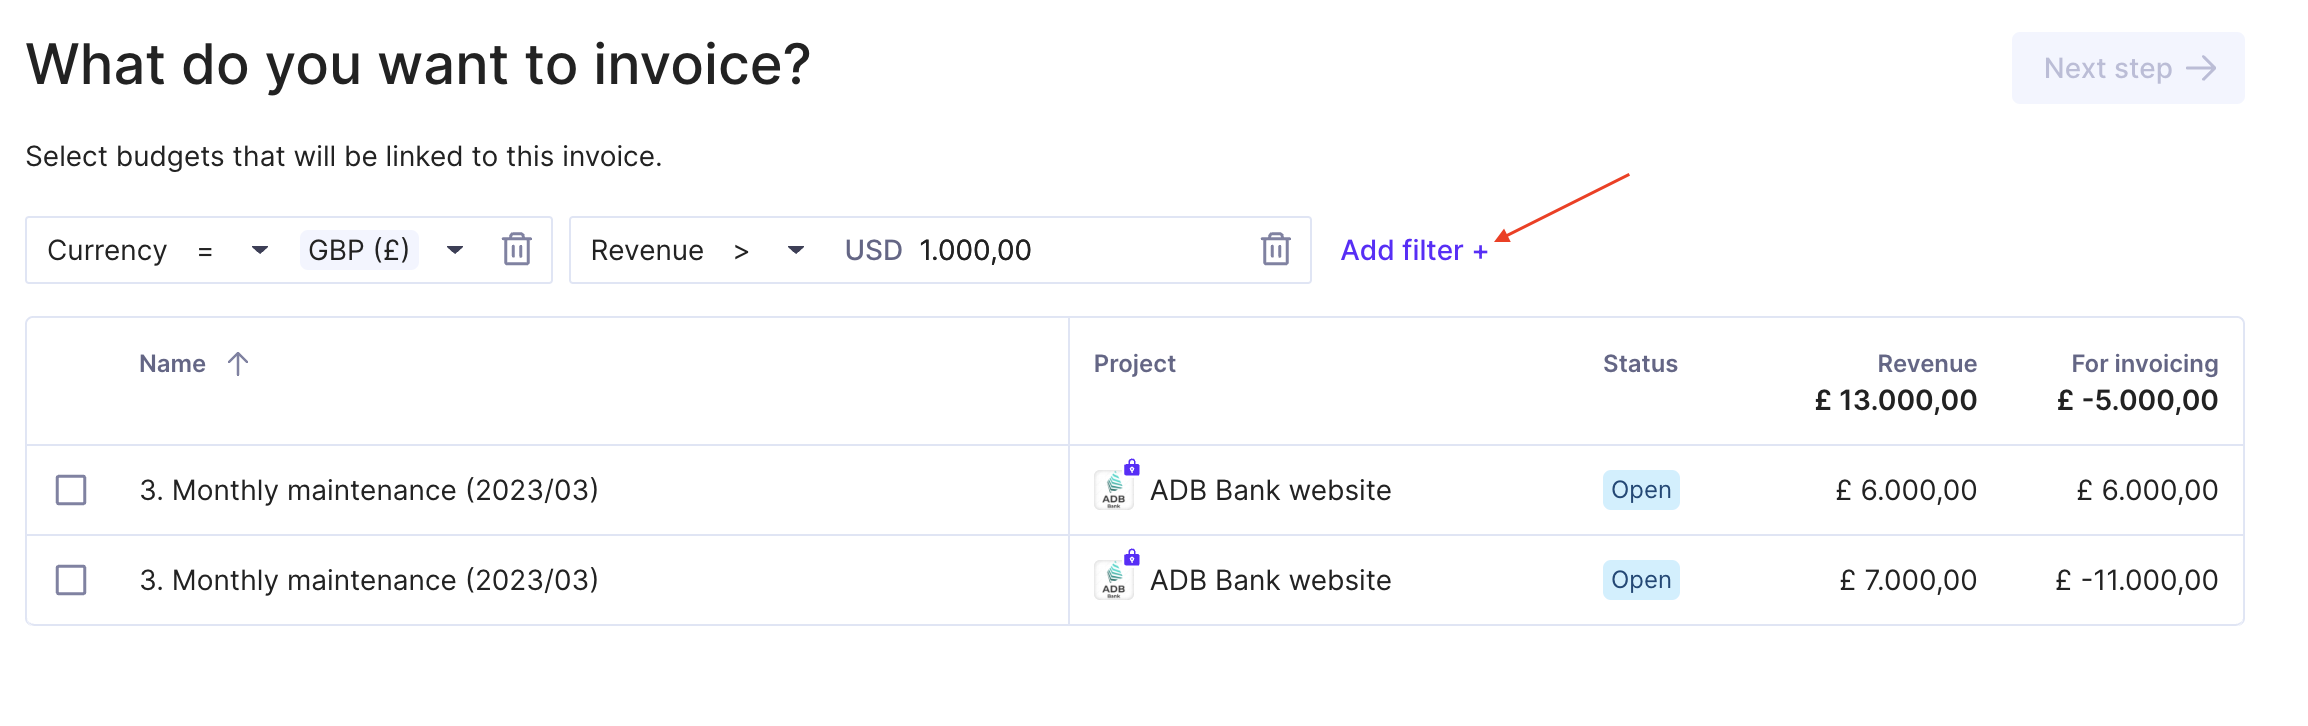2308x726 pixels.
Task: Open the Currency operator dropdown arrow
Action: point(260,250)
